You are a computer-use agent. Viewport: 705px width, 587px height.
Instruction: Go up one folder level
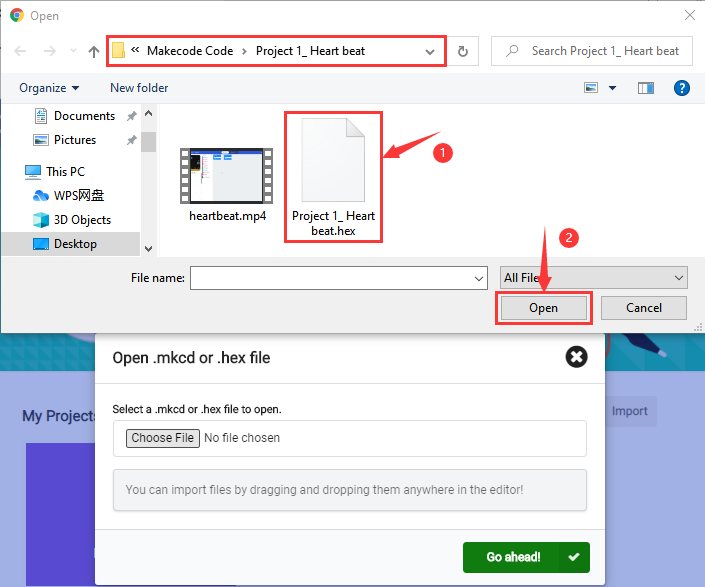(94, 51)
